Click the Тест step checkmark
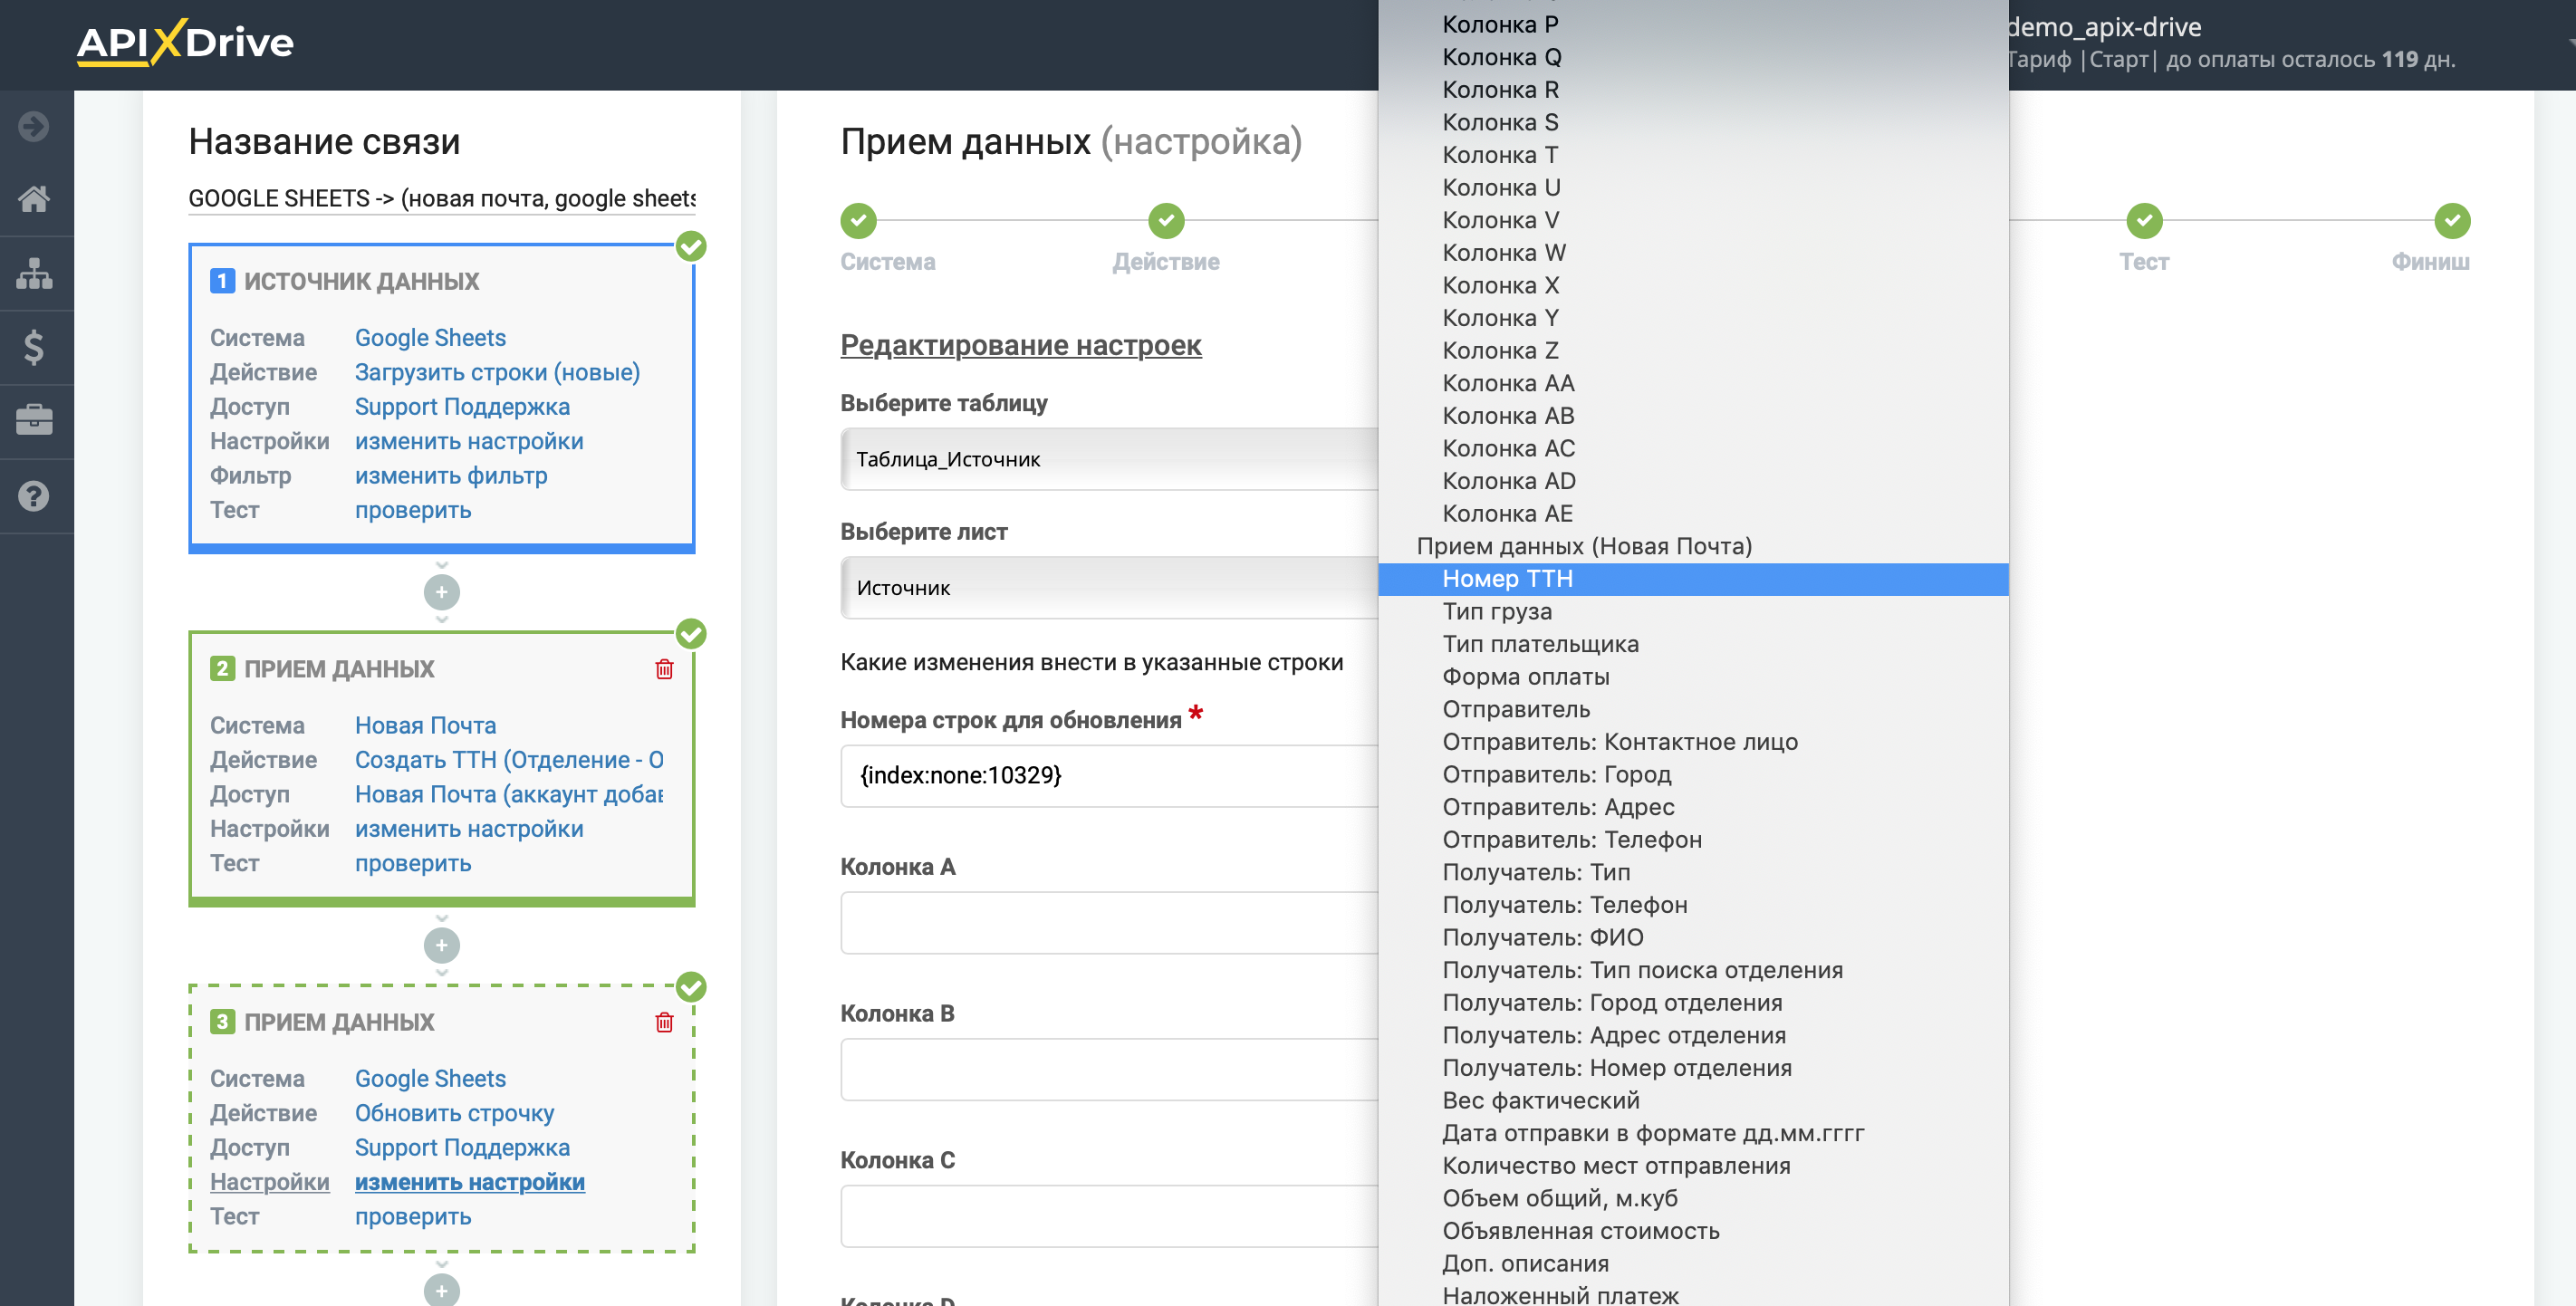The height and width of the screenshot is (1306, 2576). pos(2144,220)
